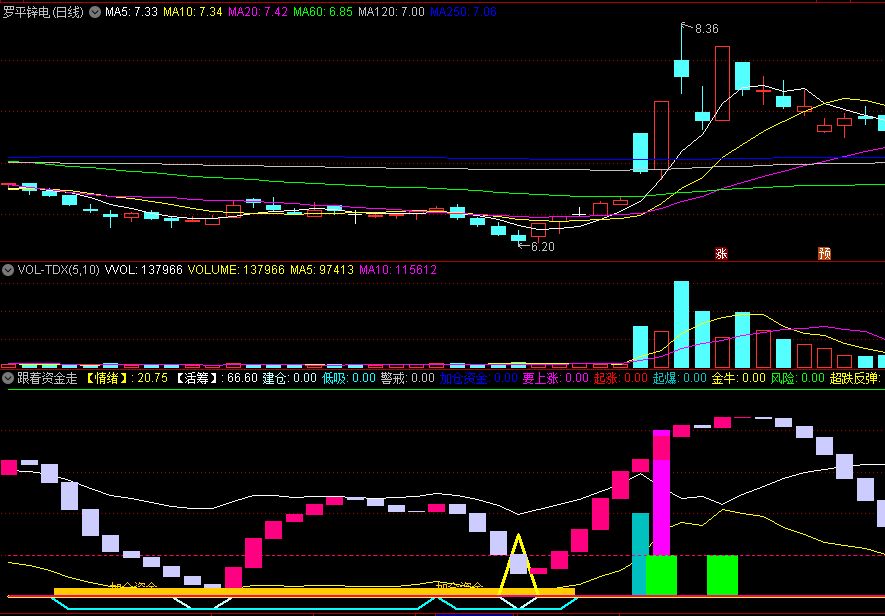
Task: Select the 风险: 0.00 value
Action: [x=798, y=378]
